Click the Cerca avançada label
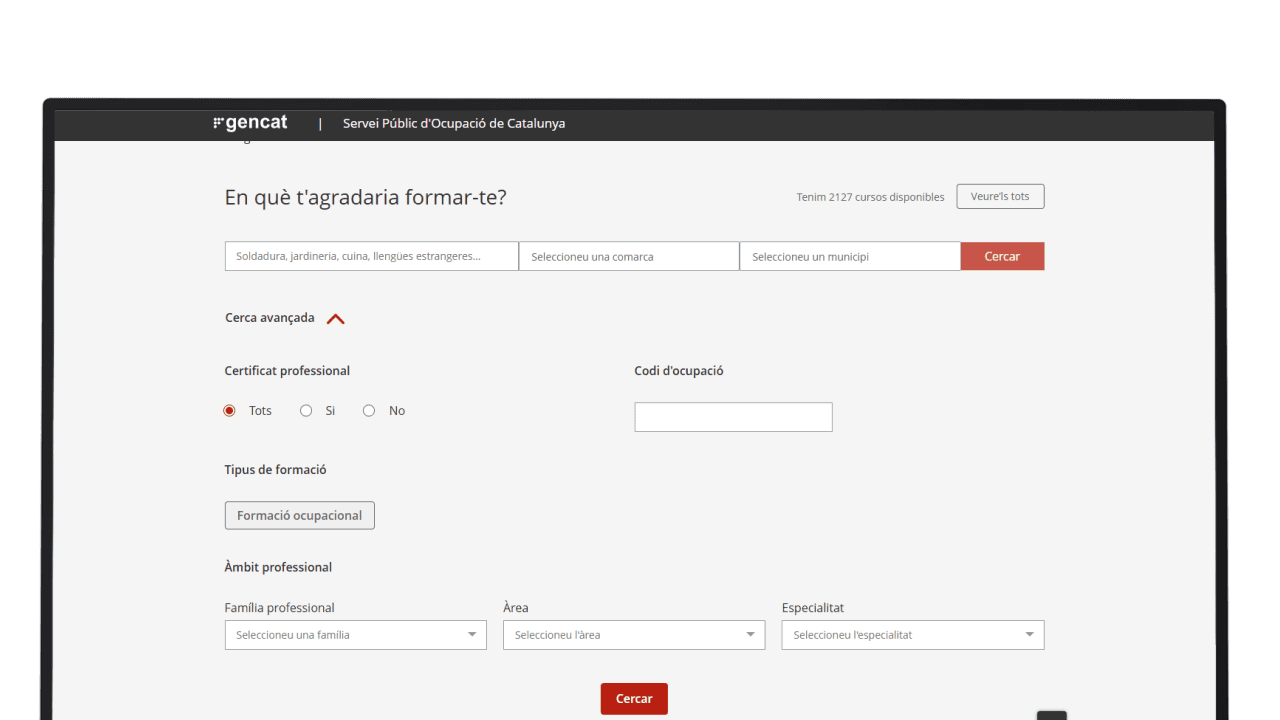Screen dimensions: 1280x720 click(x=269, y=318)
